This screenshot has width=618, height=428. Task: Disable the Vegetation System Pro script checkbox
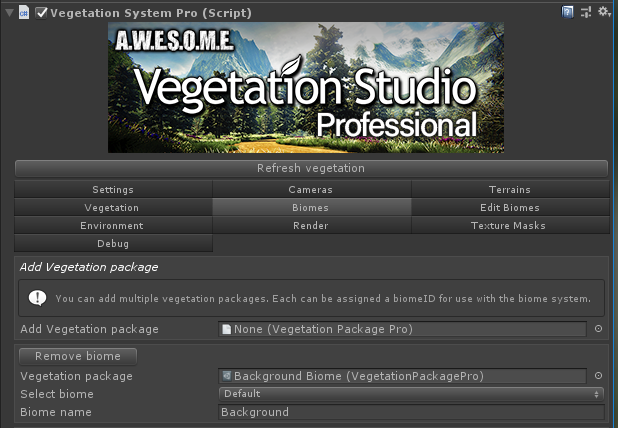coord(41,13)
